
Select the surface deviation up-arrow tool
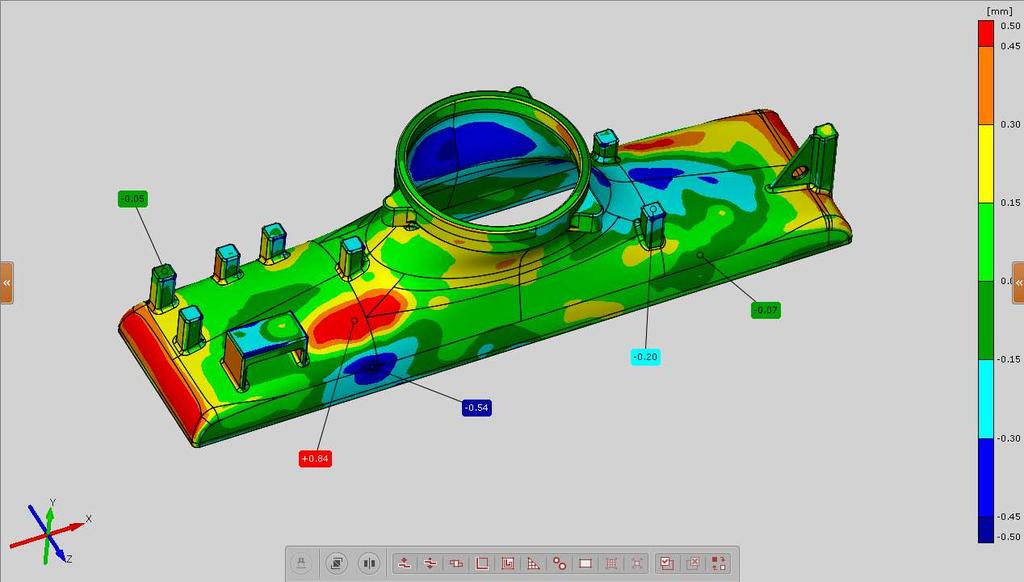click(x=404, y=562)
